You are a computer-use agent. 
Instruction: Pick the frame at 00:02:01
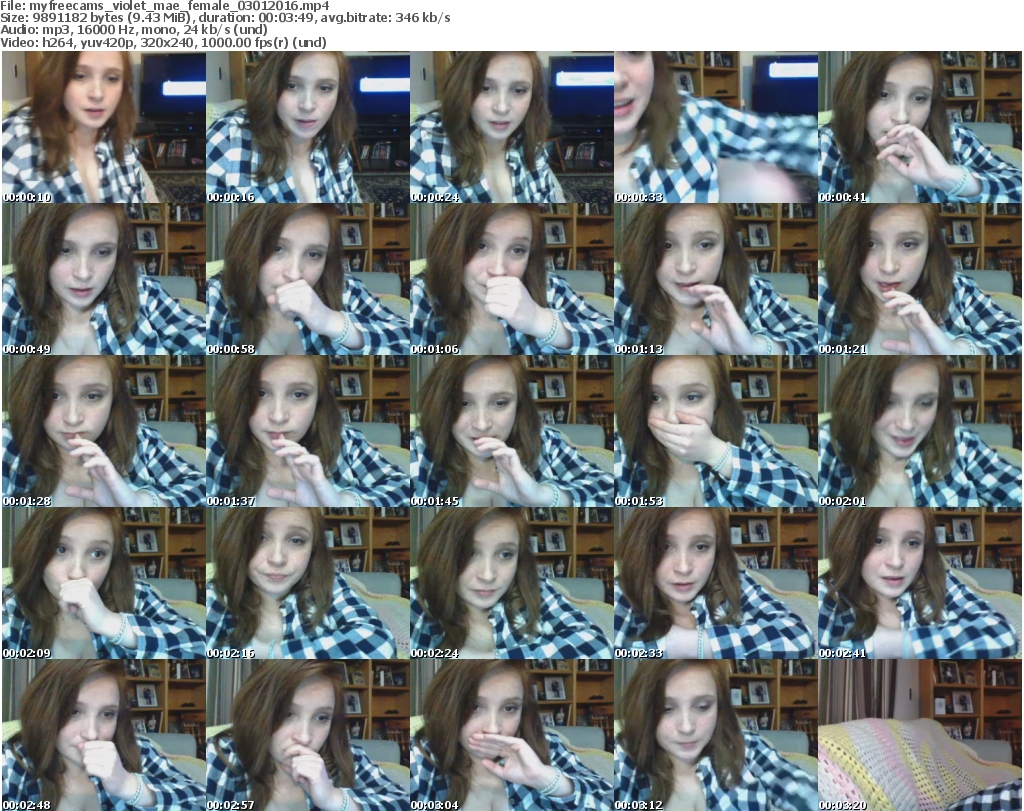tap(920, 431)
